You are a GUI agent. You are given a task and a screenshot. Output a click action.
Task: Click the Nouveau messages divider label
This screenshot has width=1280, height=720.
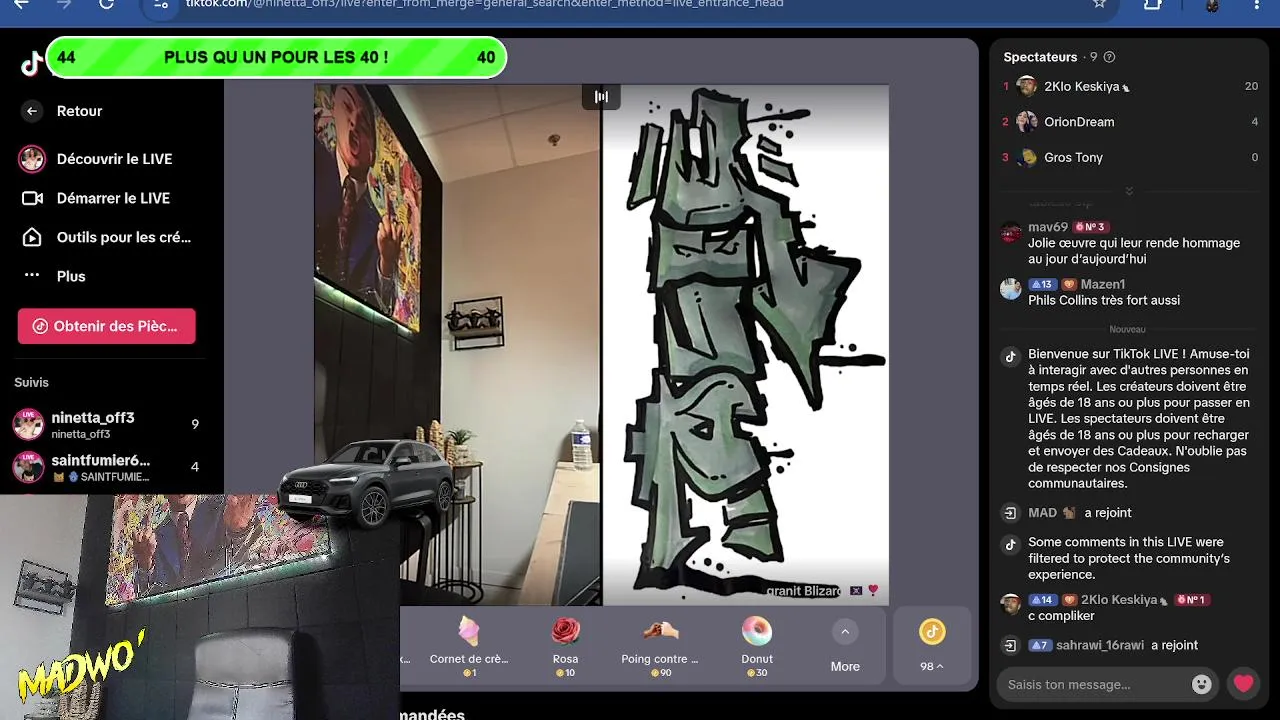tap(1127, 329)
